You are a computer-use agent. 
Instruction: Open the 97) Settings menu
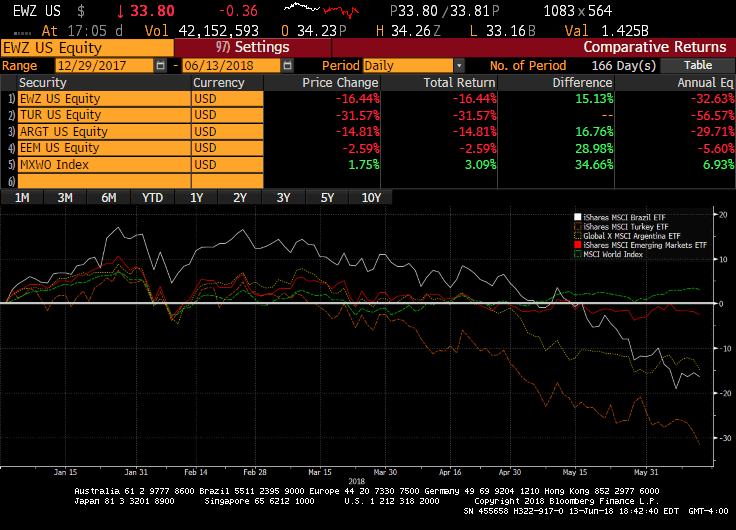[x=253, y=47]
